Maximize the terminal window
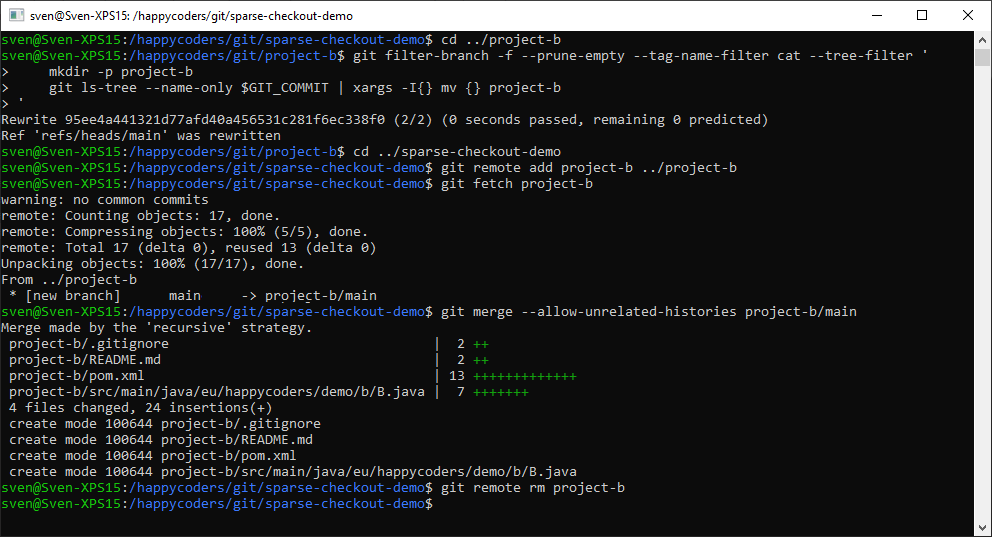Image resolution: width=992 pixels, height=537 pixels. pos(921,16)
